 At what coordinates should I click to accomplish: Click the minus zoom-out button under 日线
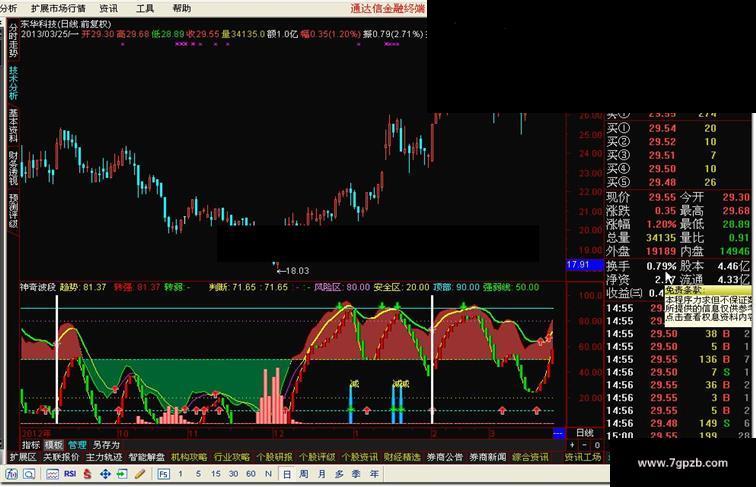point(584,445)
